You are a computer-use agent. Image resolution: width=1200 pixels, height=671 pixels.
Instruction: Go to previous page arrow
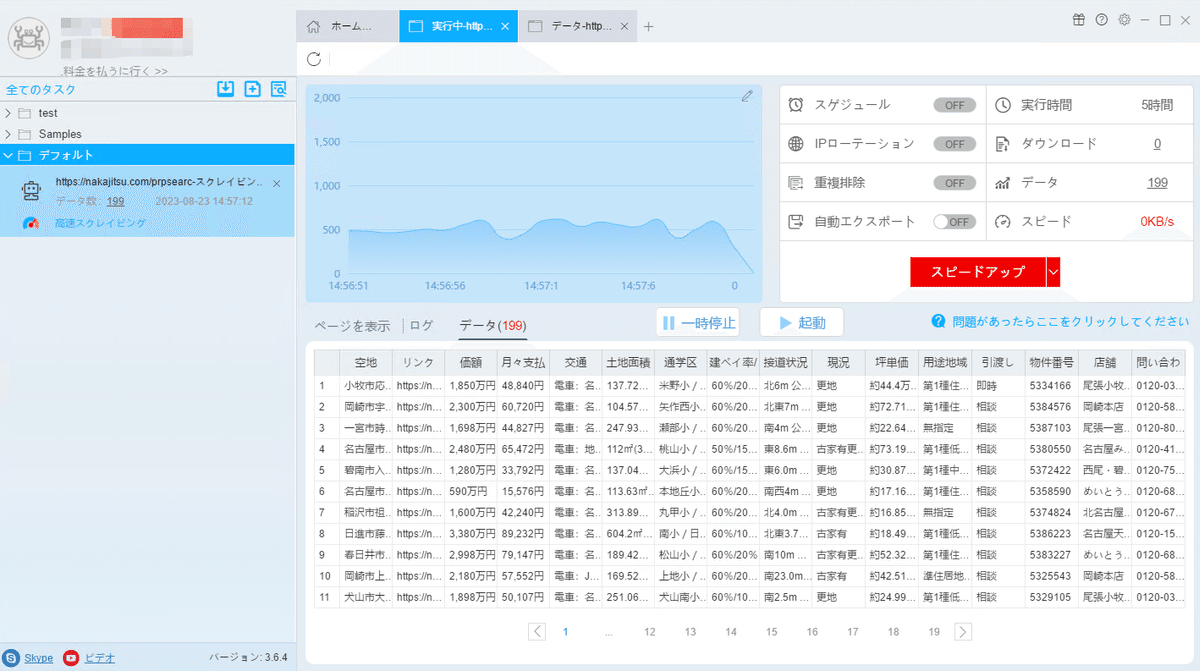537,631
